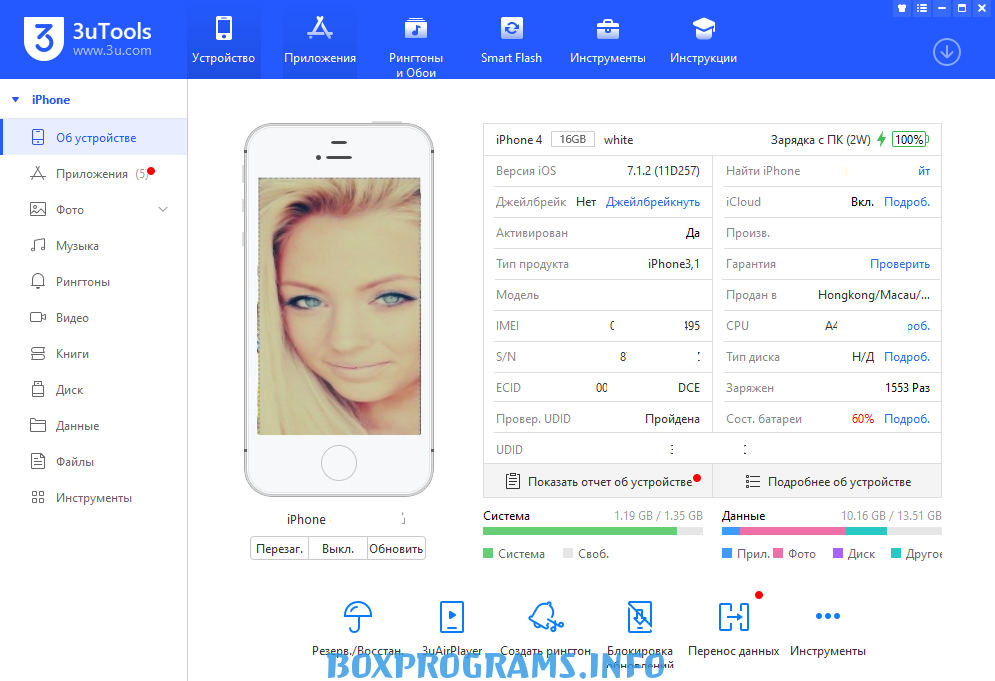Screen dimensions: 995x681
Task: Click the Hongkong/Macau region value
Action: point(874,295)
